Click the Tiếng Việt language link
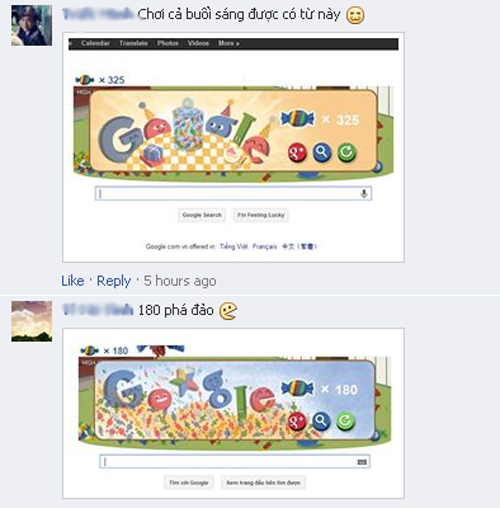 tap(233, 246)
